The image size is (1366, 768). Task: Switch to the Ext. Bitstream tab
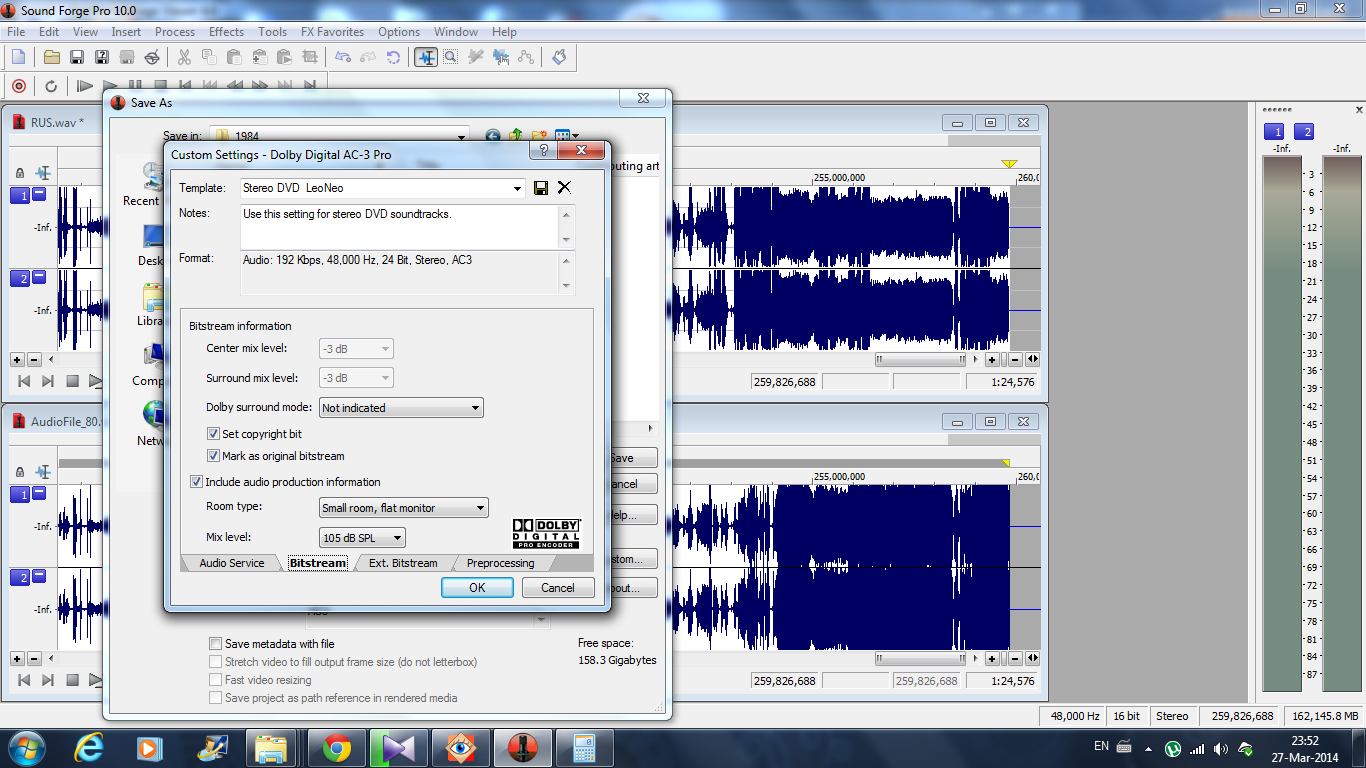[403, 563]
